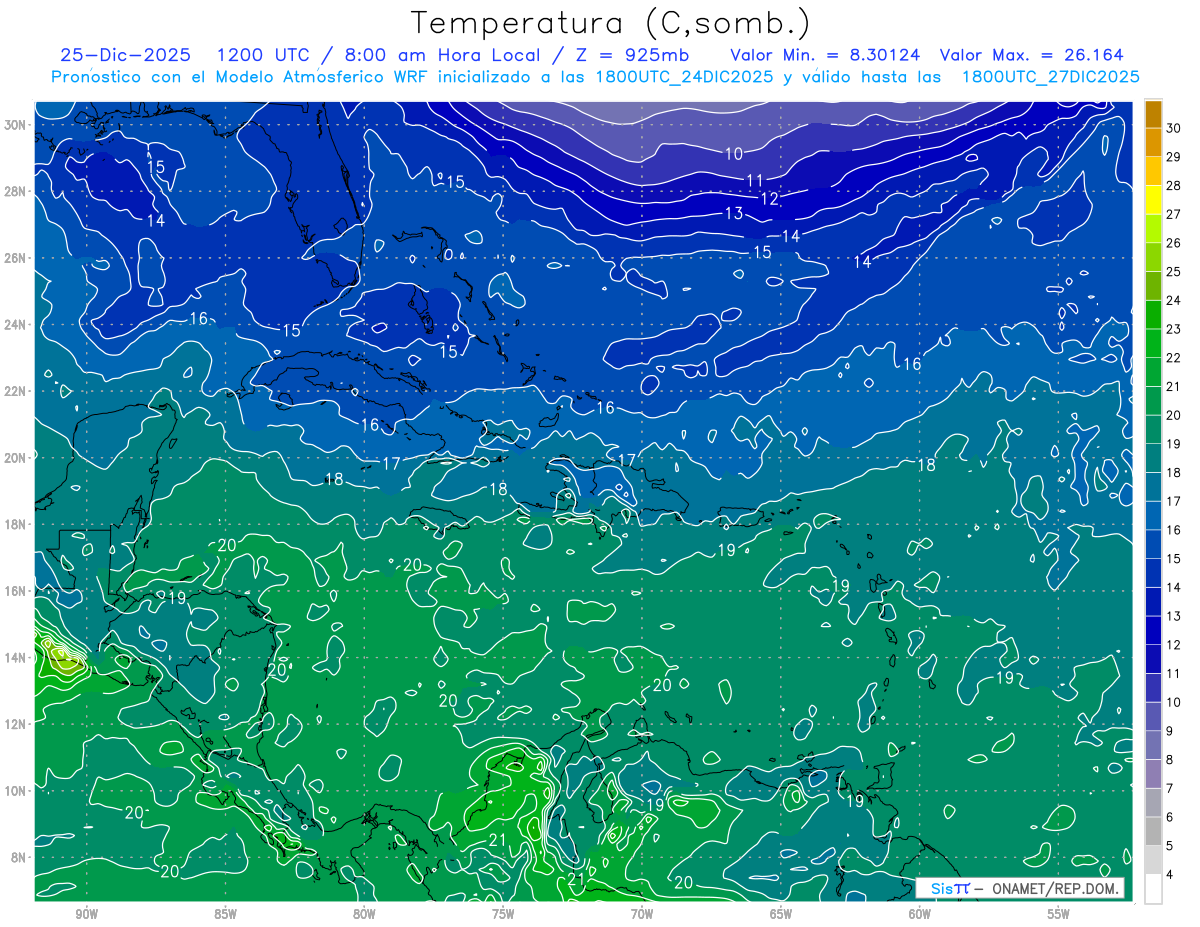Click "Valor Max. = 26.164"
The height and width of the screenshot is (927, 1200).
point(1030,55)
